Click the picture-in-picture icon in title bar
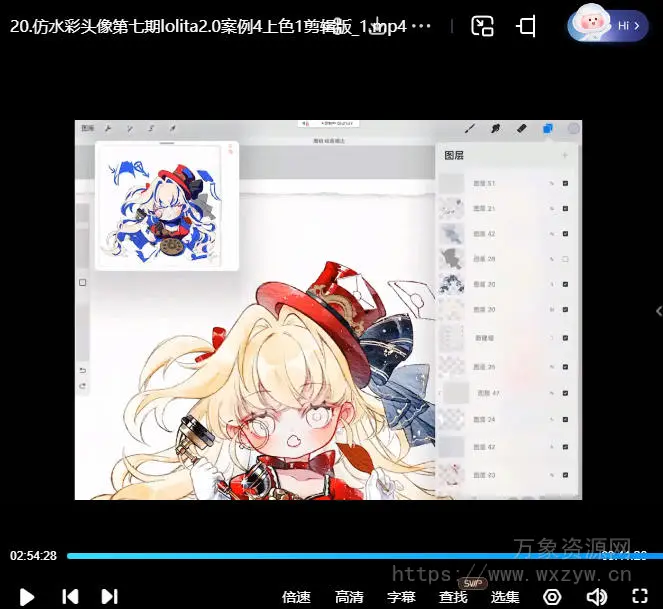The width and height of the screenshot is (663, 609). coord(483,26)
